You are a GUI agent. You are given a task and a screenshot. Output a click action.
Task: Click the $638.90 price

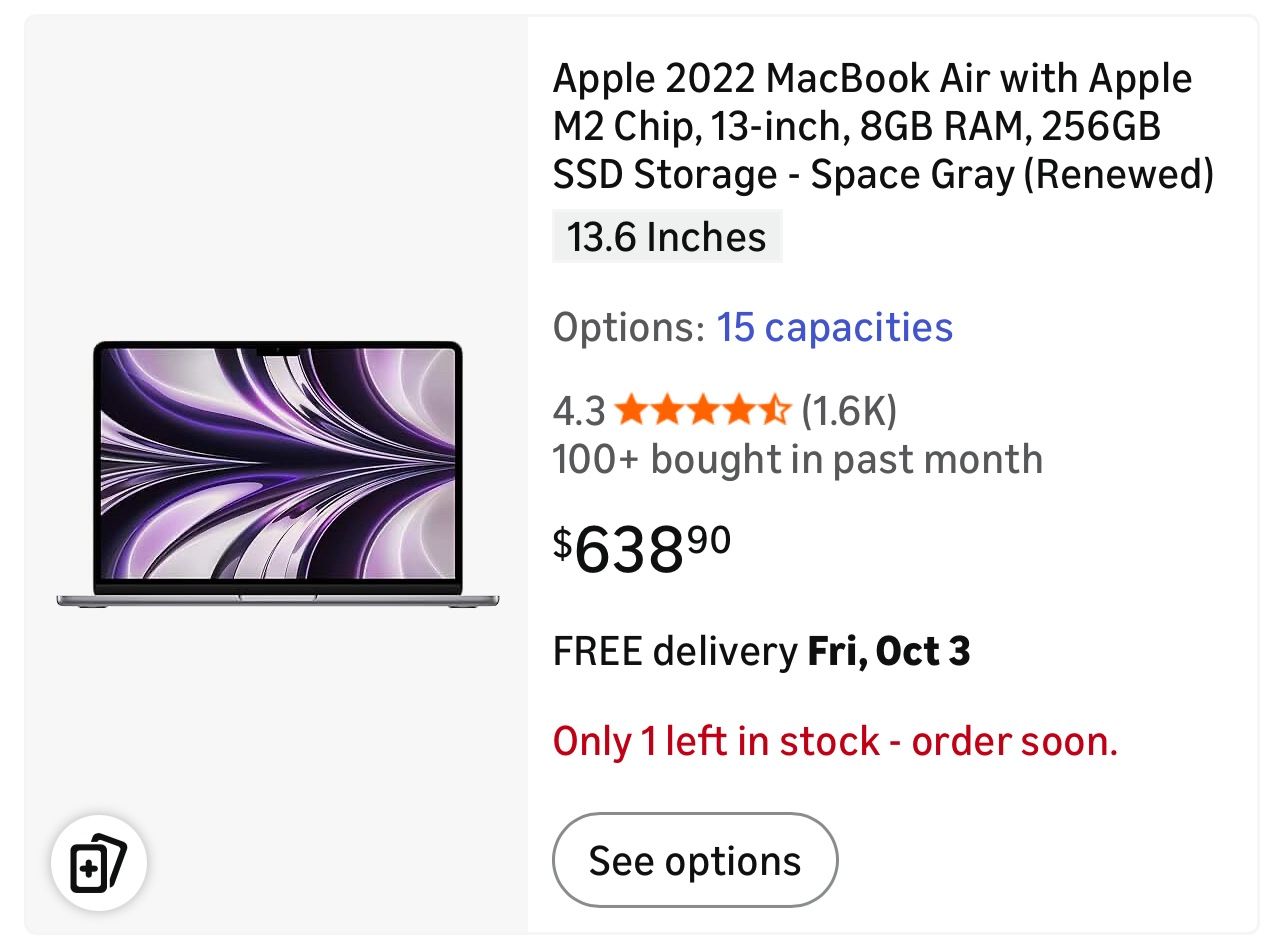click(642, 548)
